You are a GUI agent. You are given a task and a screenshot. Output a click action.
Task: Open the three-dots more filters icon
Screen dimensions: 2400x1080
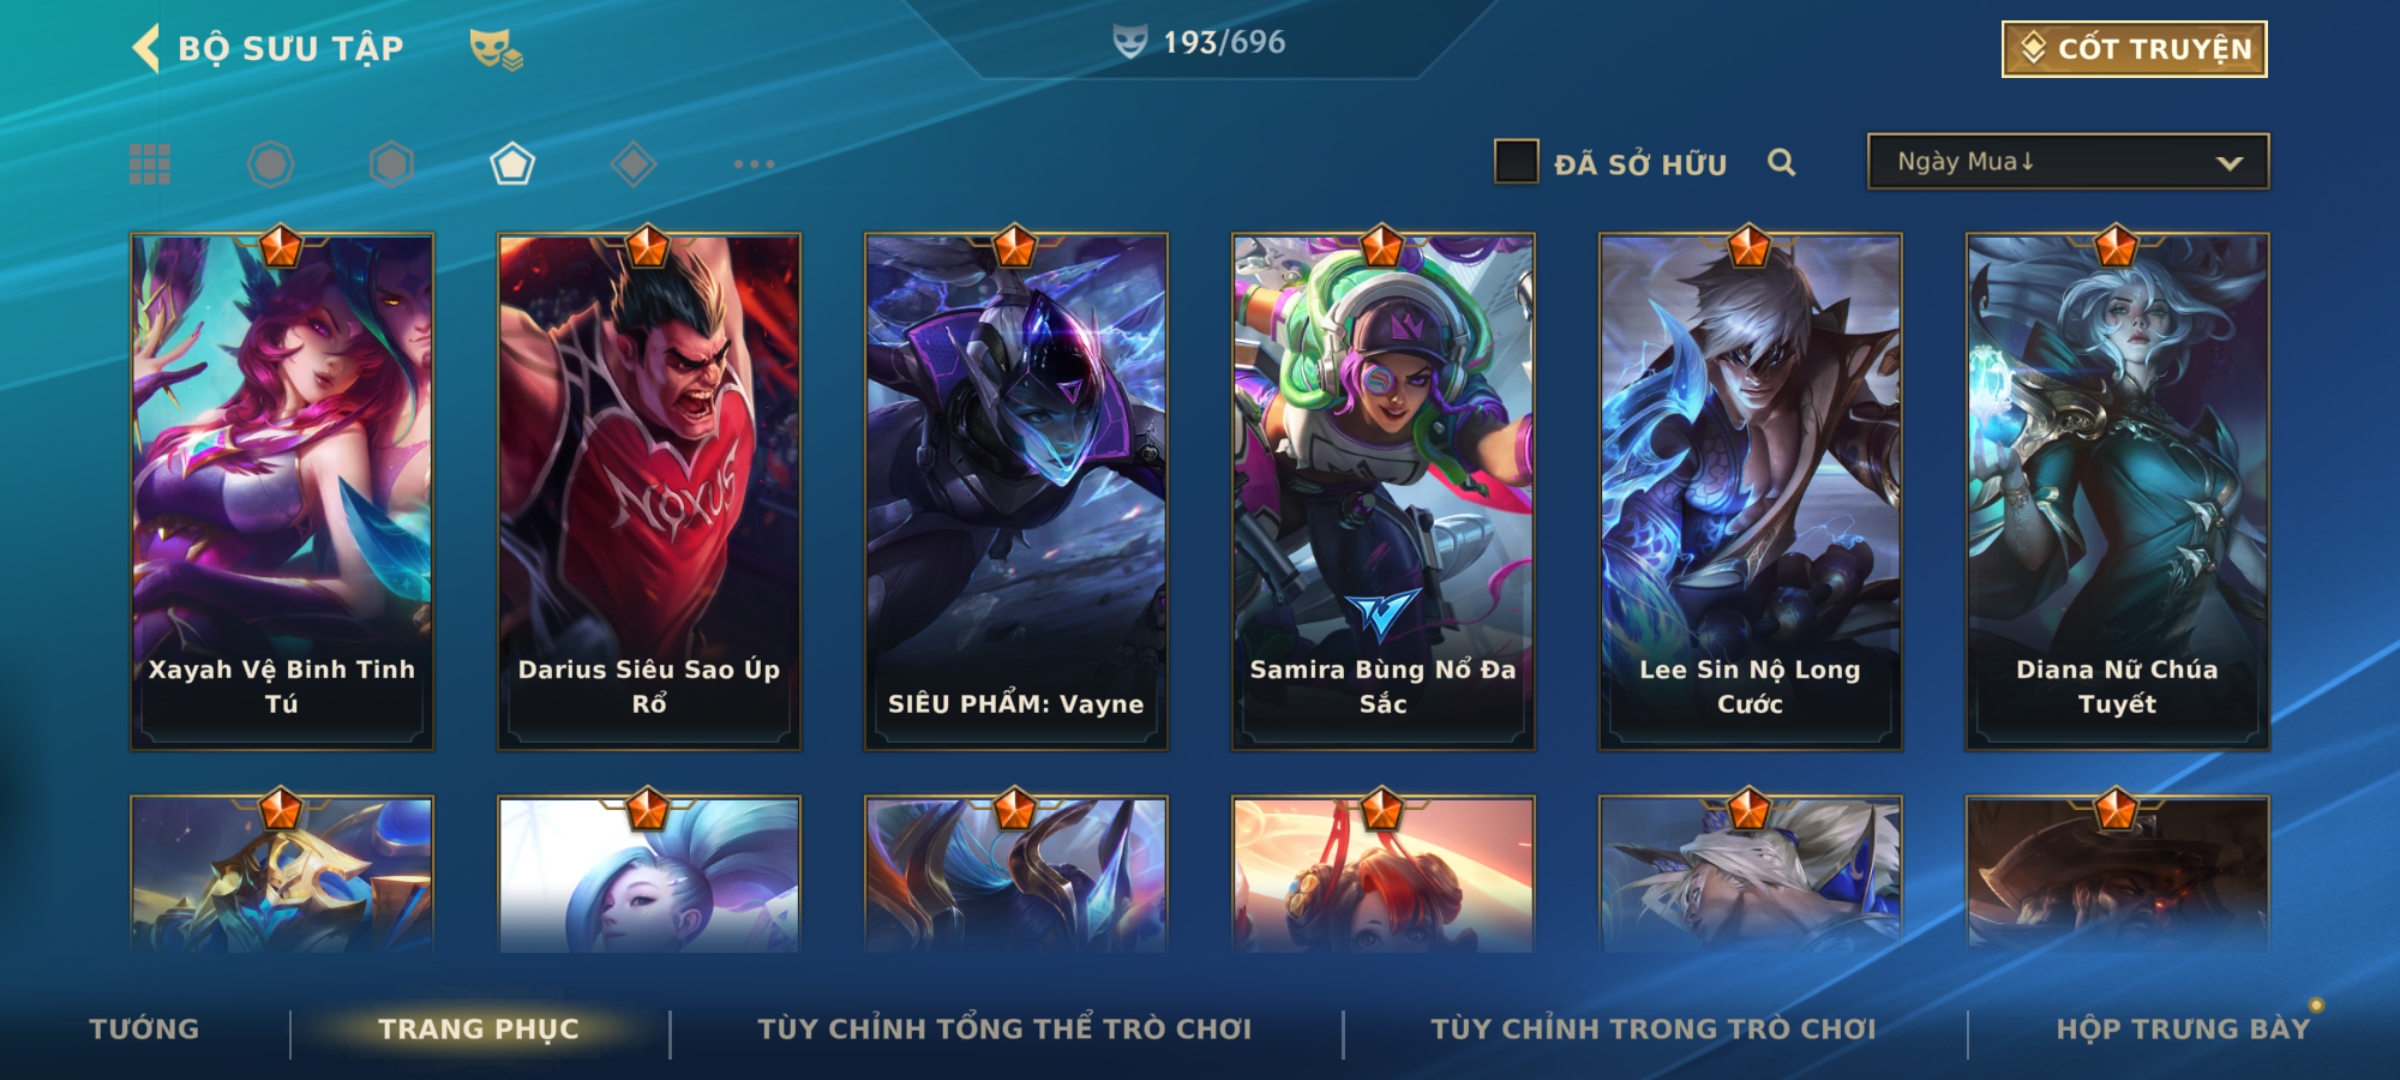(754, 164)
